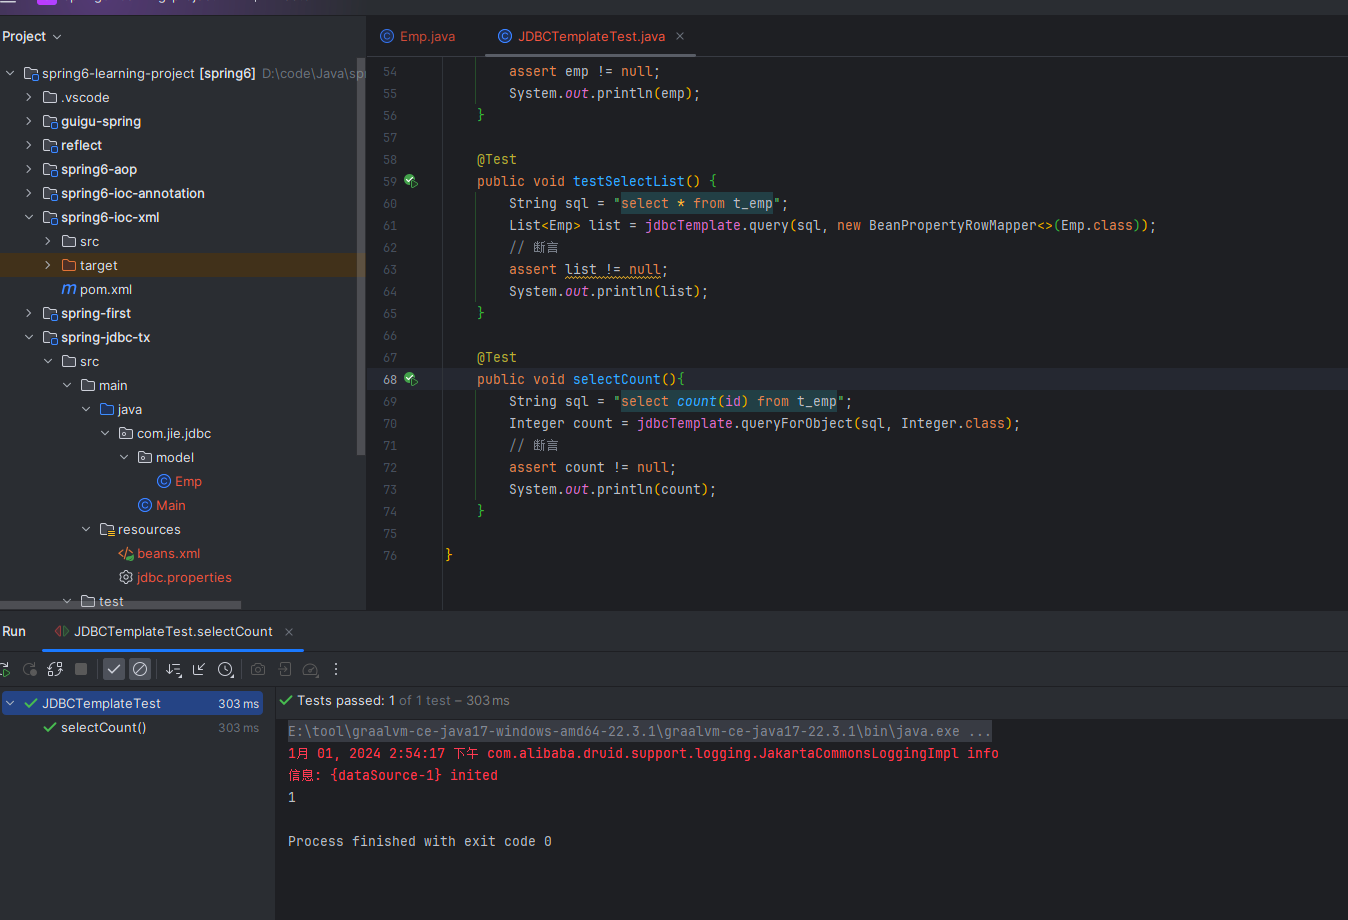Viewport: 1348px width, 920px height.
Task: Click BeanPropertyRowMapper in line 61
Action: (953, 225)
